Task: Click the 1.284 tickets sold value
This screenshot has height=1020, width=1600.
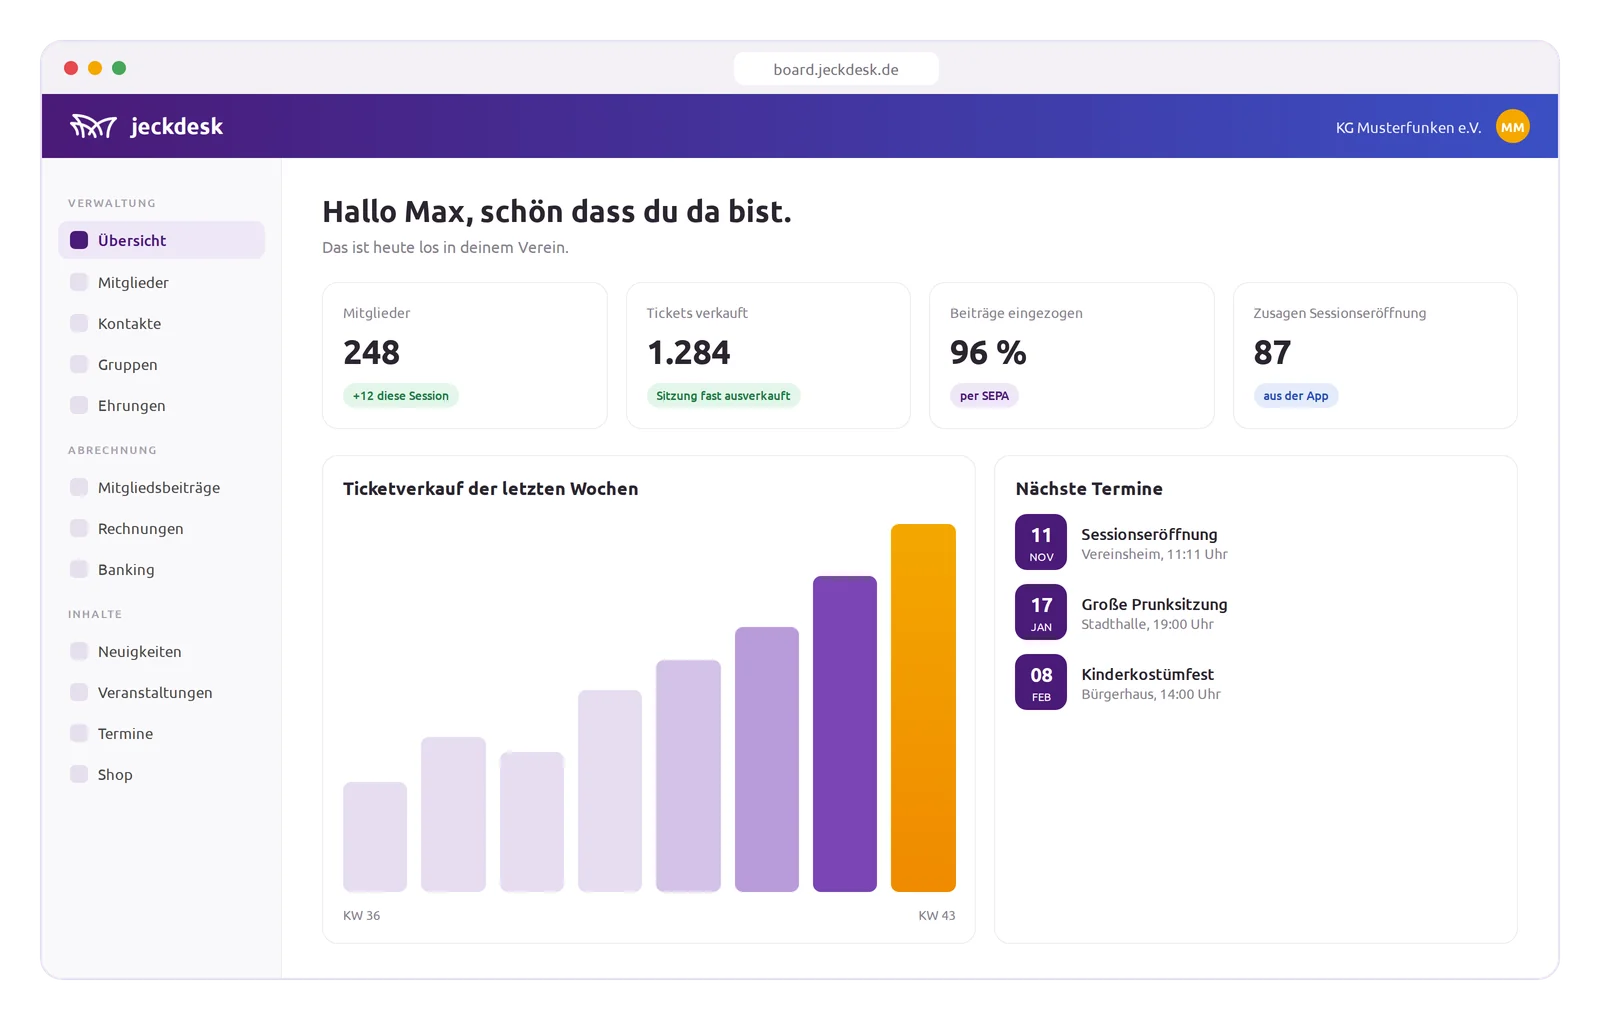Action: [689, 352]
